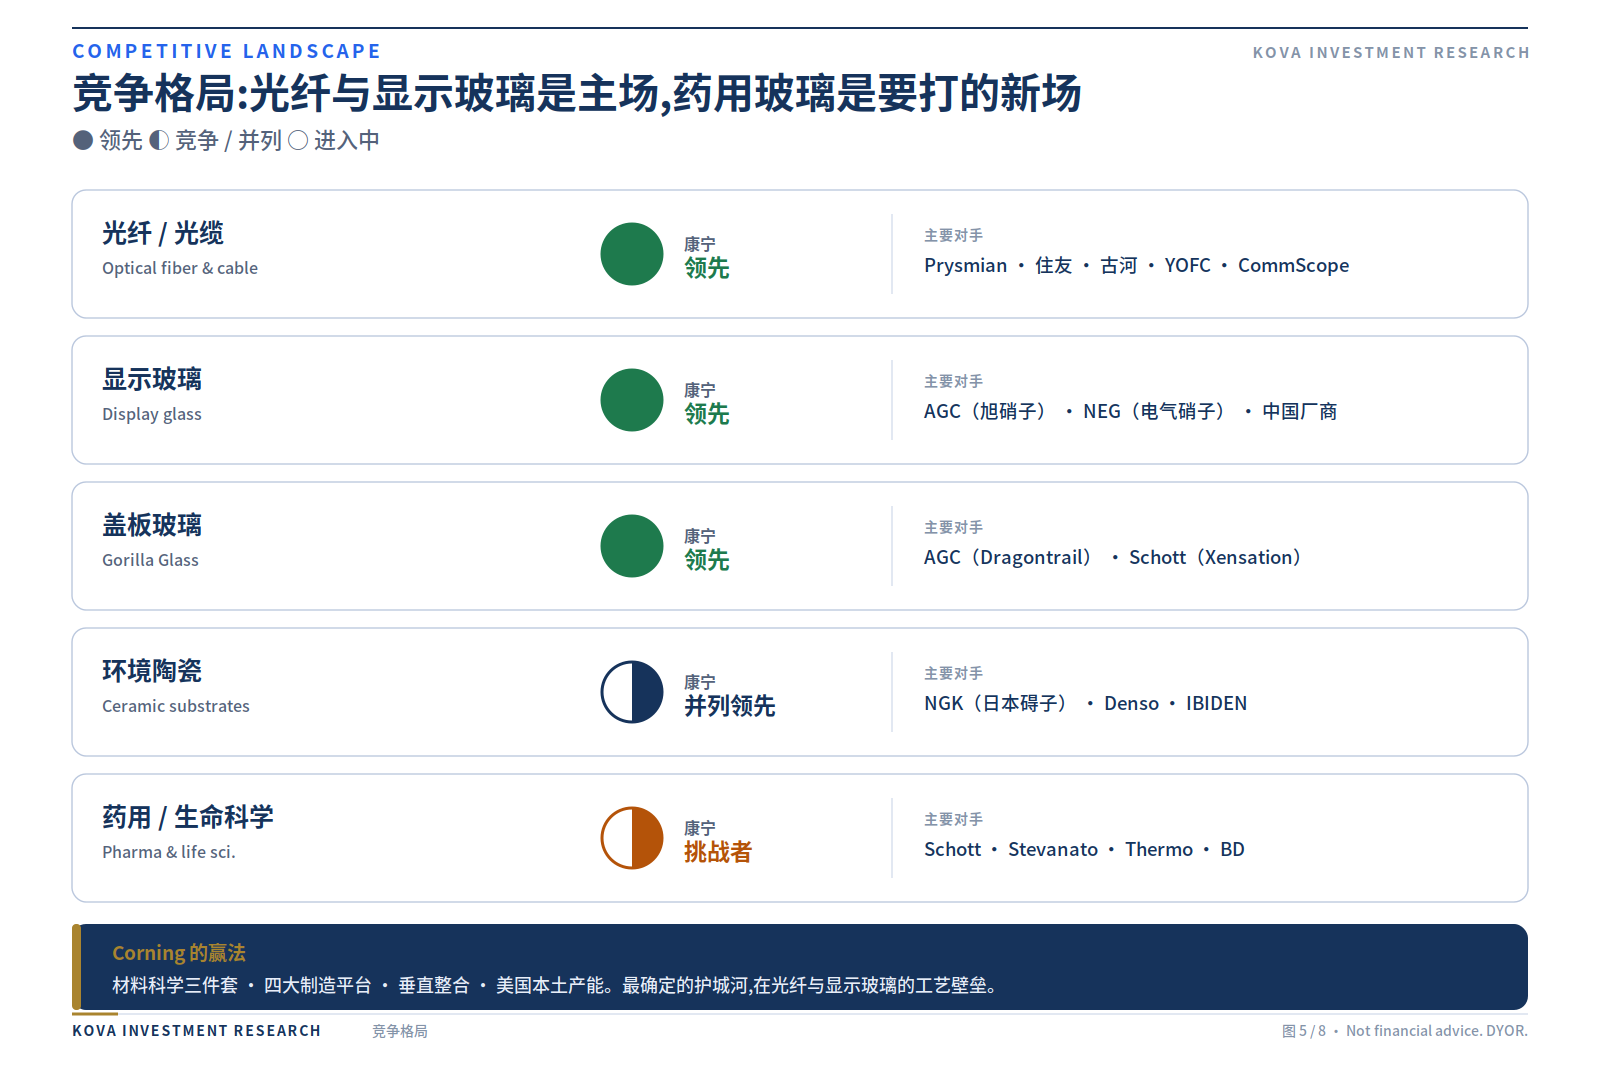The image size is (1600, 1070).
Task: Click KOVA INVESTMENT RESEARCH in the header
Action: 1391,53
